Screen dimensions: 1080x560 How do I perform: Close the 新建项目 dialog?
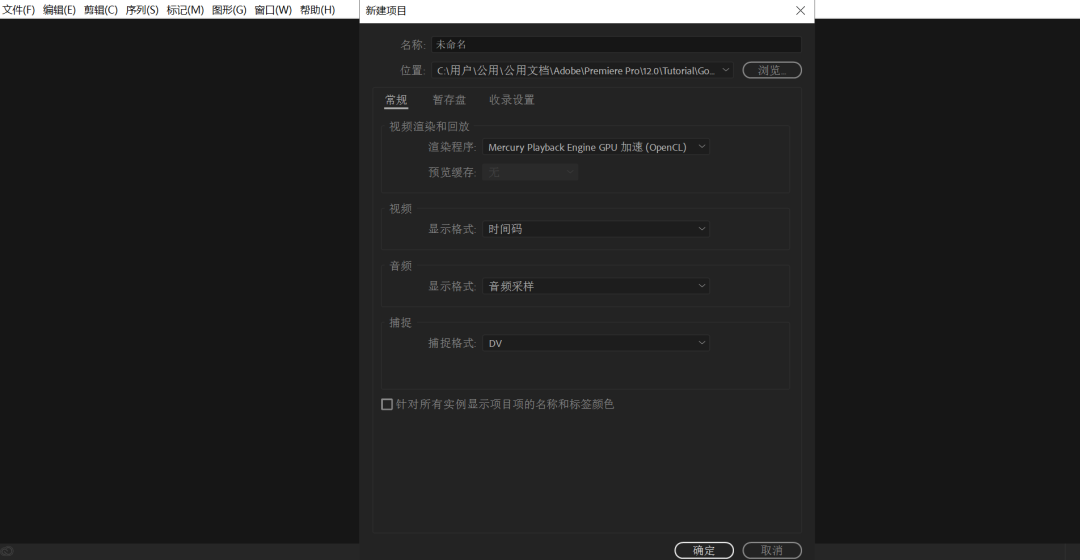(x=800, y=10)
